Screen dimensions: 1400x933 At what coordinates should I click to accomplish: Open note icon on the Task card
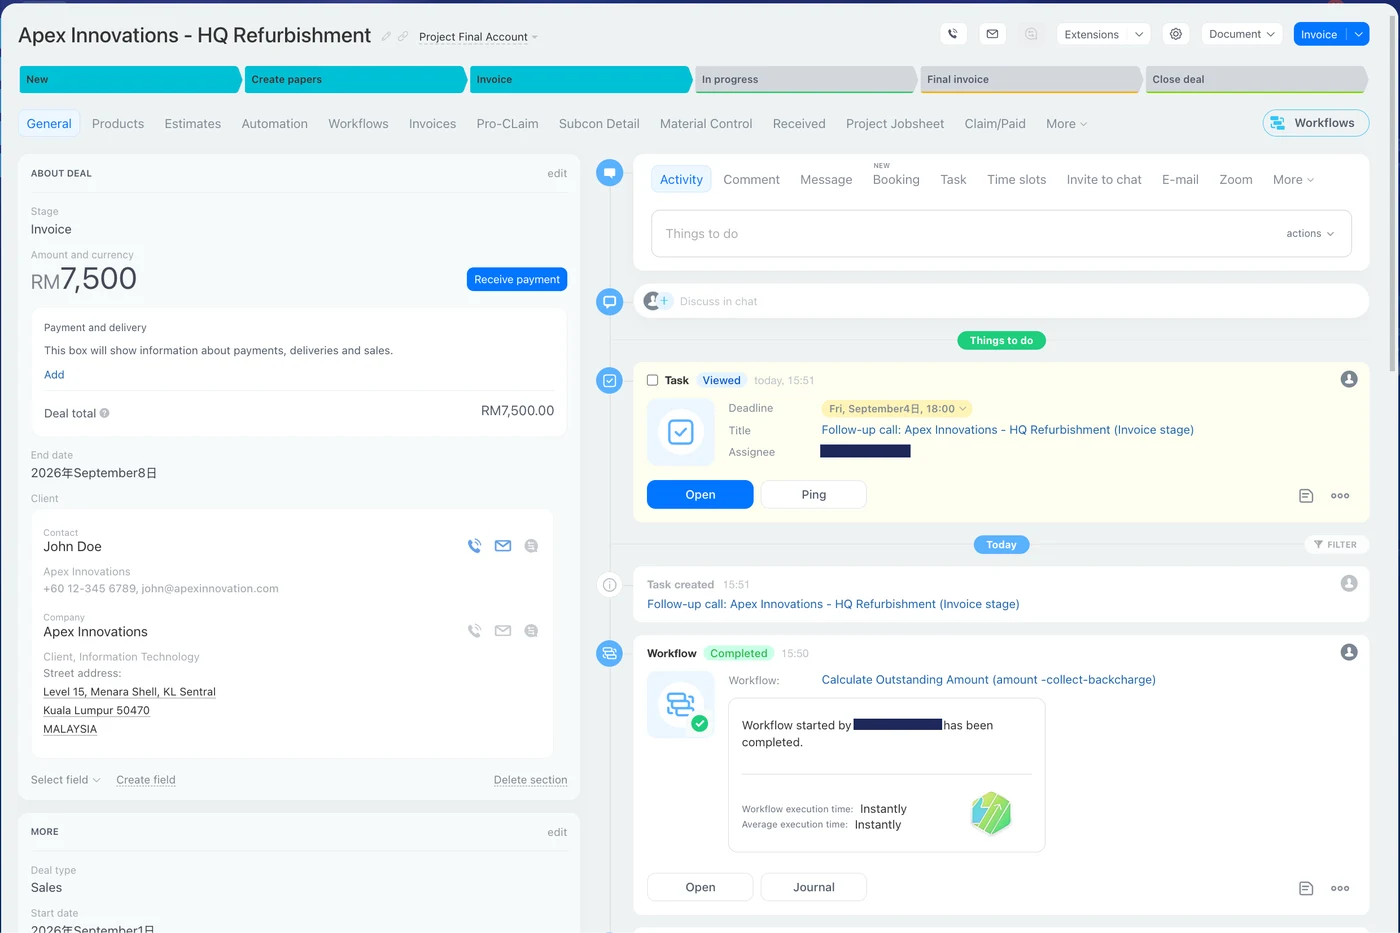(x=1306, y=496)
